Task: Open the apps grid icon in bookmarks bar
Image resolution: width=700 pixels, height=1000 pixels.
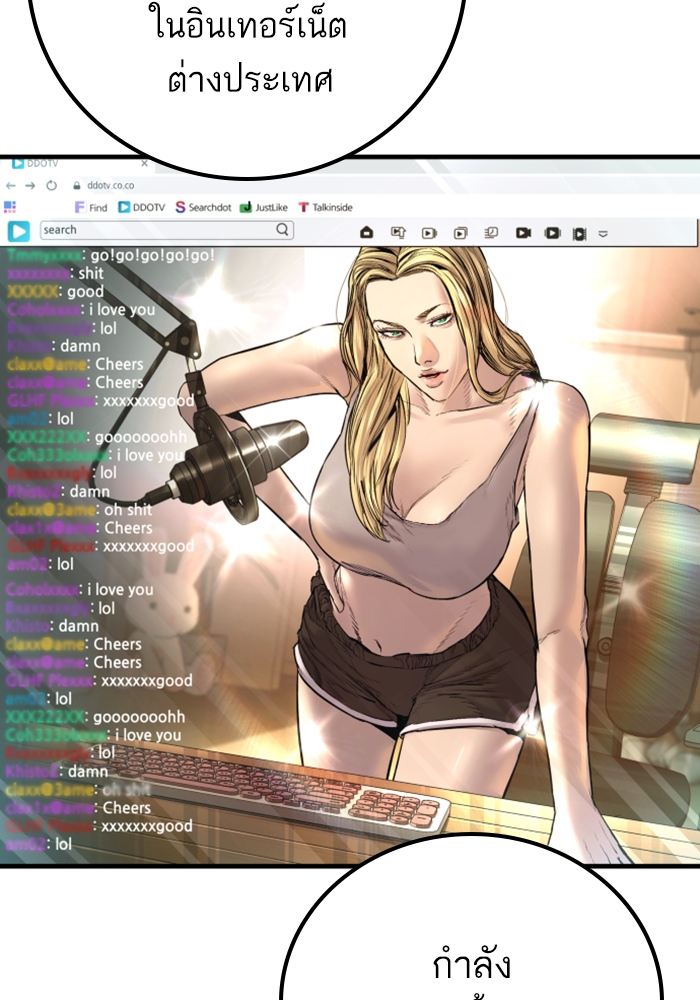Action: pyautogui.click(x=10, y=207)
